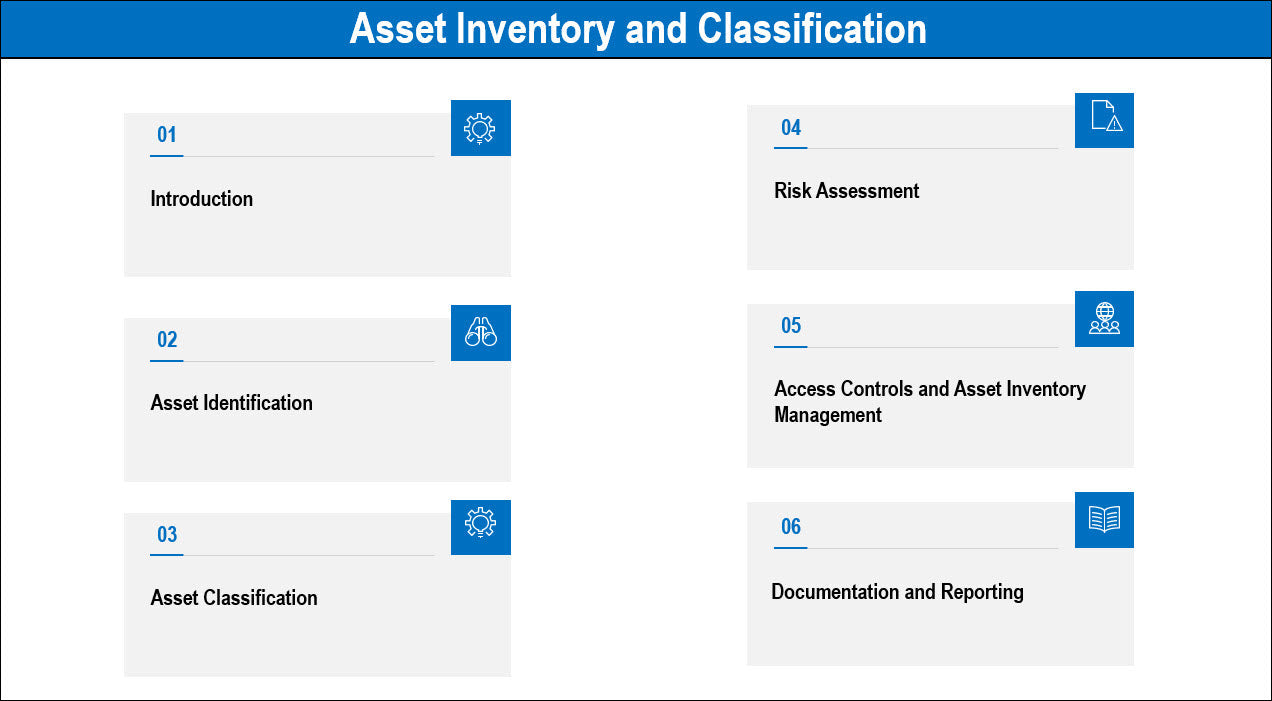Click the number 03 label

coord(166,535)
